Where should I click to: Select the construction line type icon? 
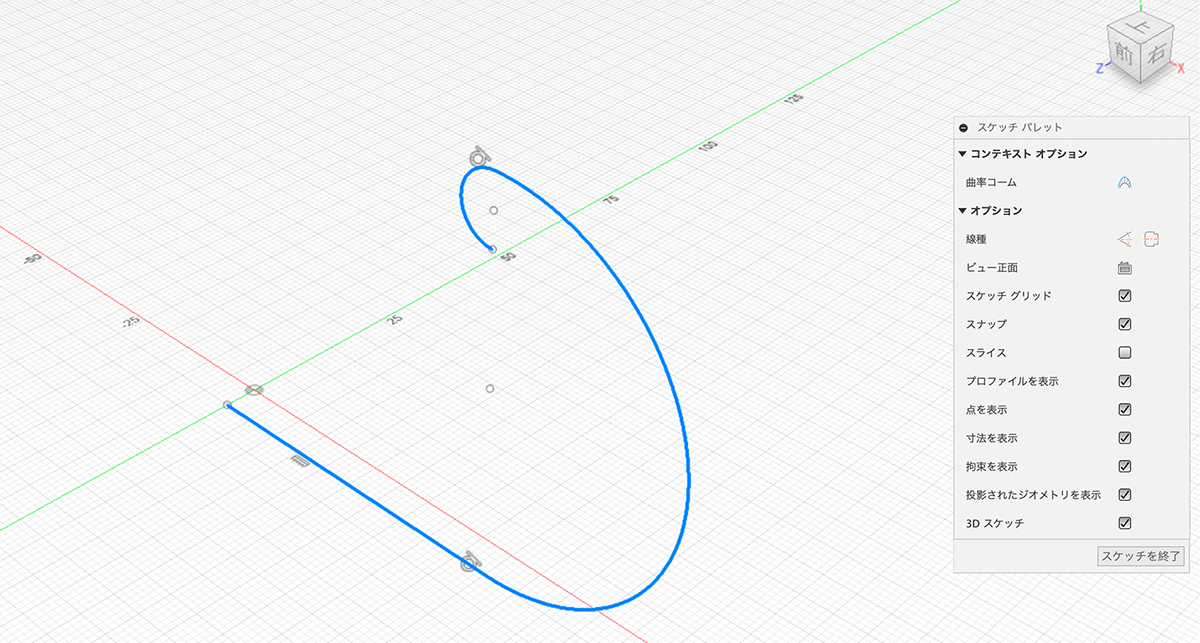click(1125, 238)
